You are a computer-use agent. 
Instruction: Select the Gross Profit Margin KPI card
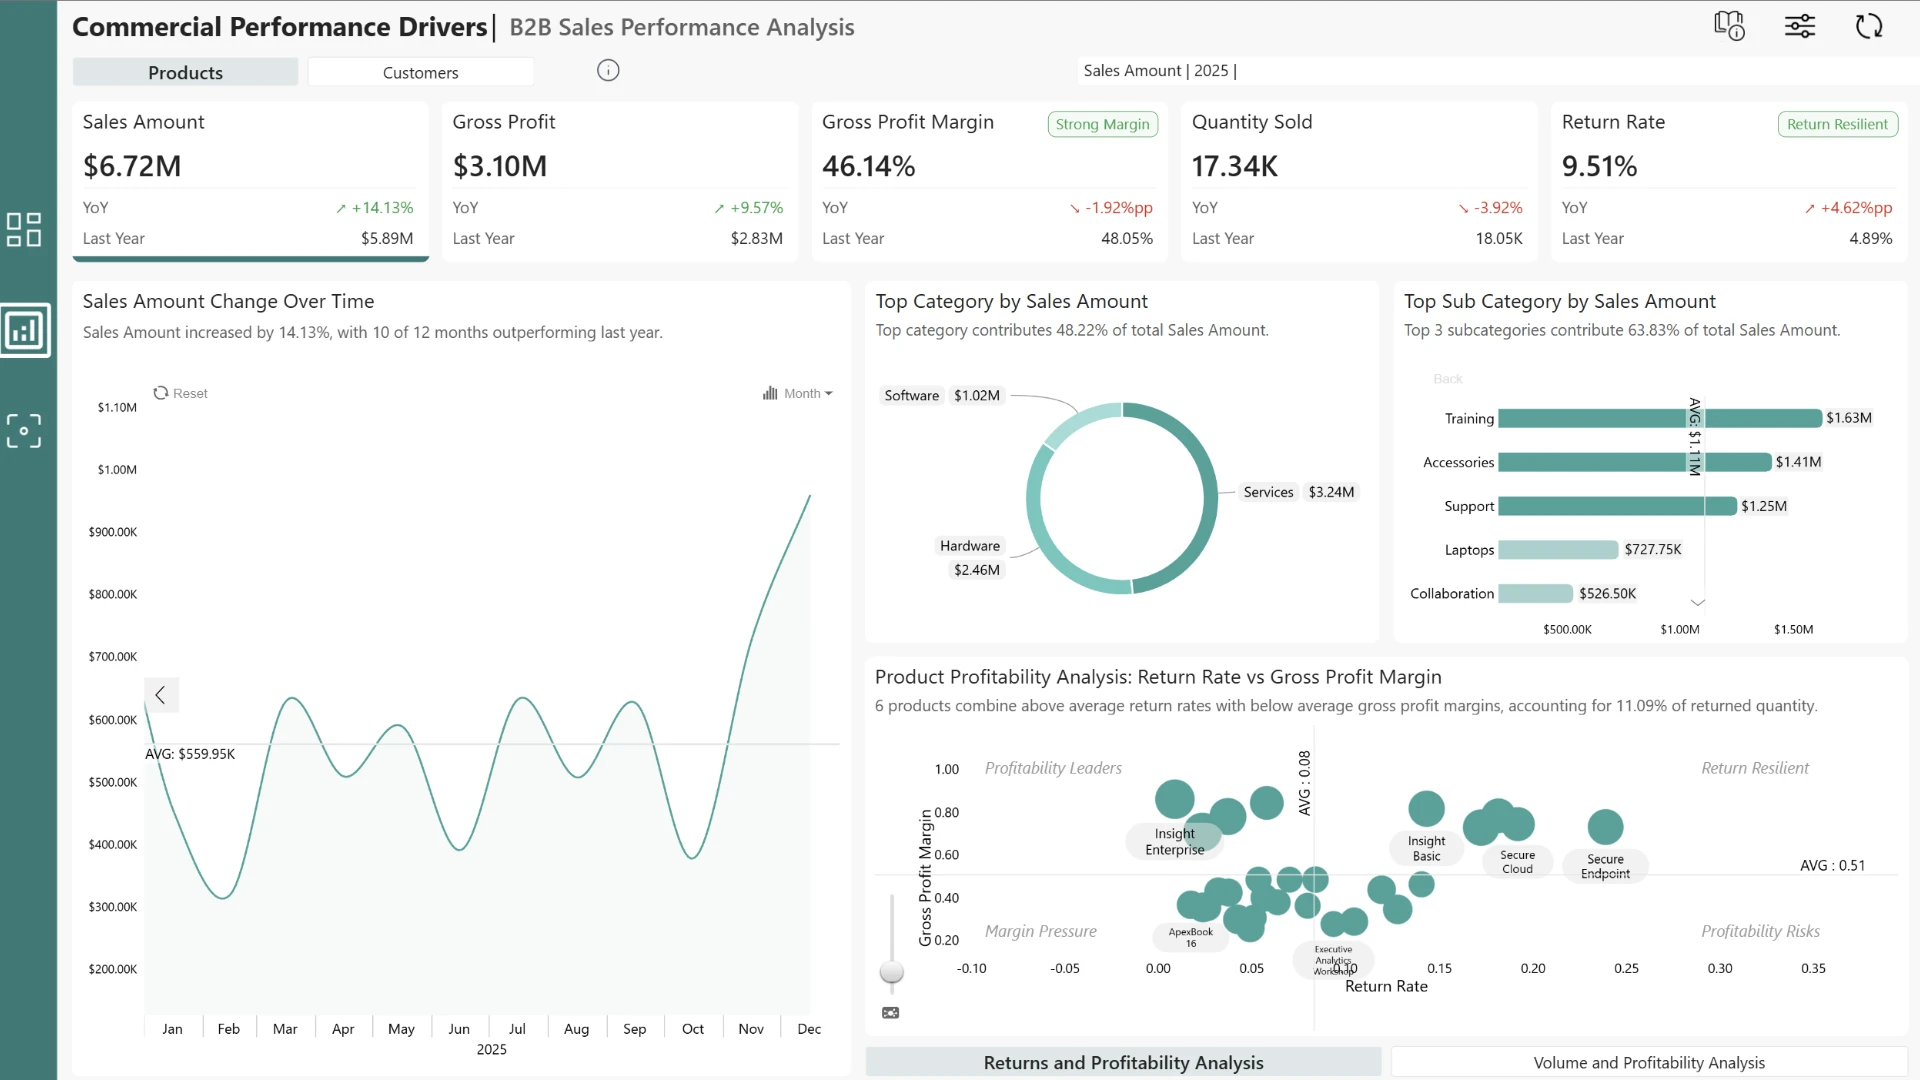[x=990, y=181]
